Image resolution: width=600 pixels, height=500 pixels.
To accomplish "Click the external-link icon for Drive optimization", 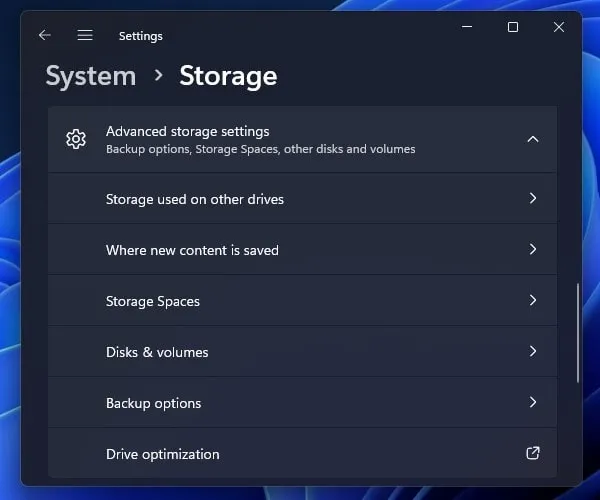I will pos(533,453).
